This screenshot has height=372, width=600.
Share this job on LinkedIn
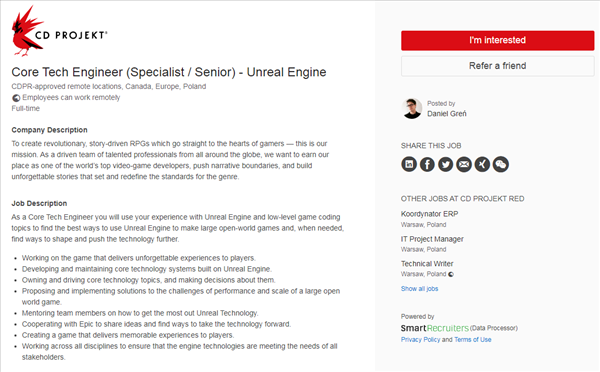pos(409,165)
